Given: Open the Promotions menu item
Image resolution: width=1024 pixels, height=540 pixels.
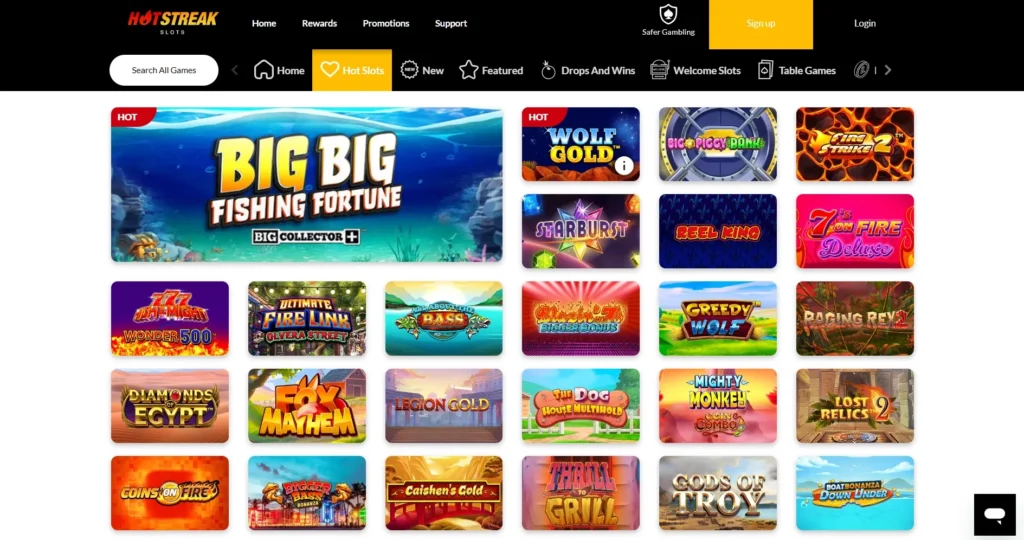Looking at the screenshot, I should 386,23.
